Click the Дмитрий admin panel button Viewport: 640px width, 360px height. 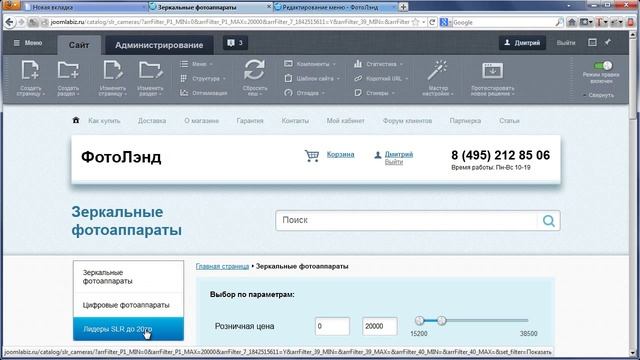click(x=522, y=42)
